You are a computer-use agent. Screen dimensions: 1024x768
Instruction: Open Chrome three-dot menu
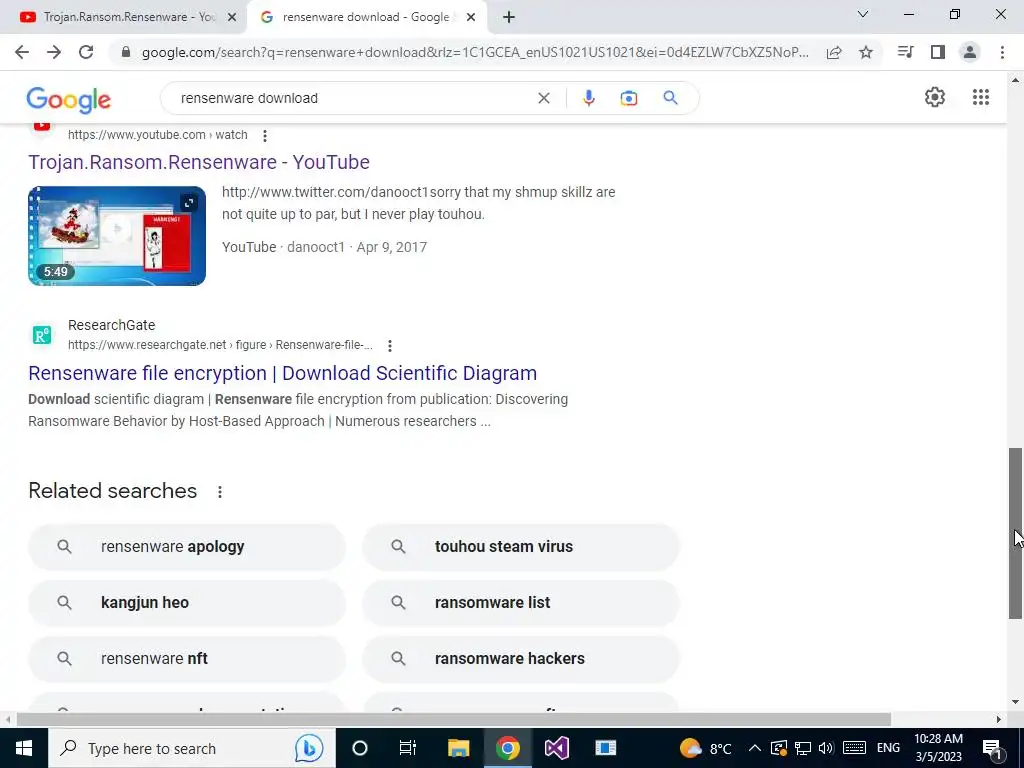click(1002, 52)
